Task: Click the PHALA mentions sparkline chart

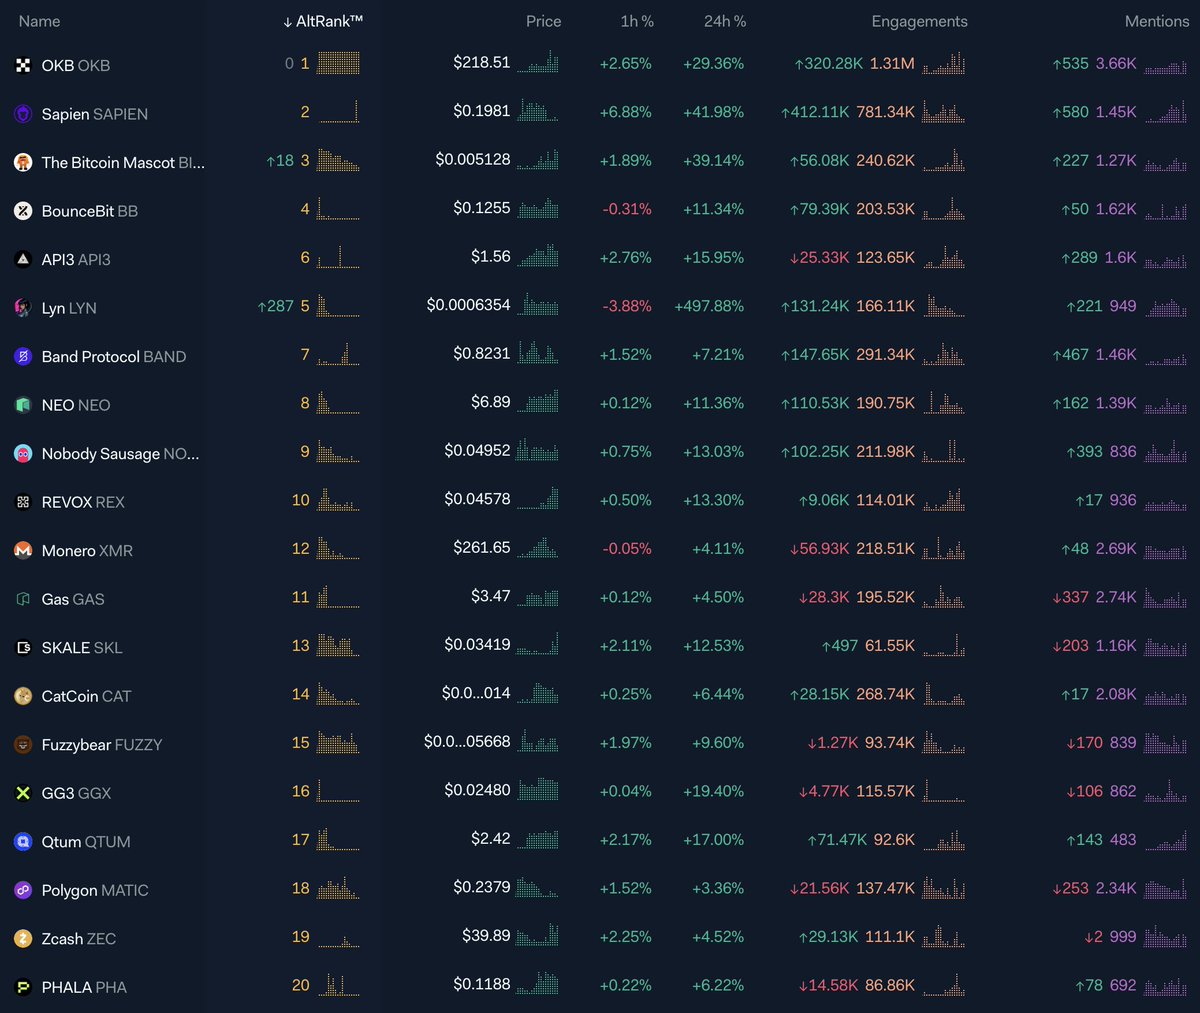Action: coord(1166,985)
